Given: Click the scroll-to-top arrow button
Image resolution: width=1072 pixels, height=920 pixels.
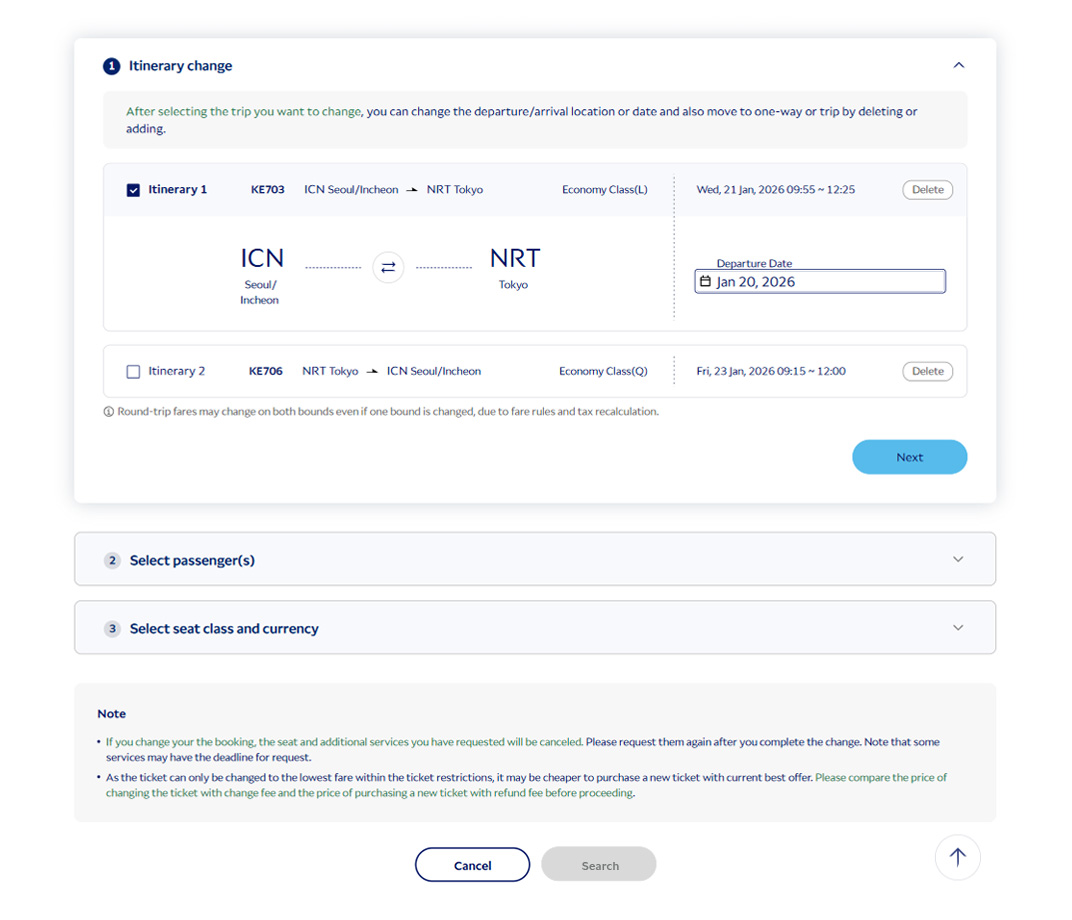Looking at the screenshot, I should point(957,857).
